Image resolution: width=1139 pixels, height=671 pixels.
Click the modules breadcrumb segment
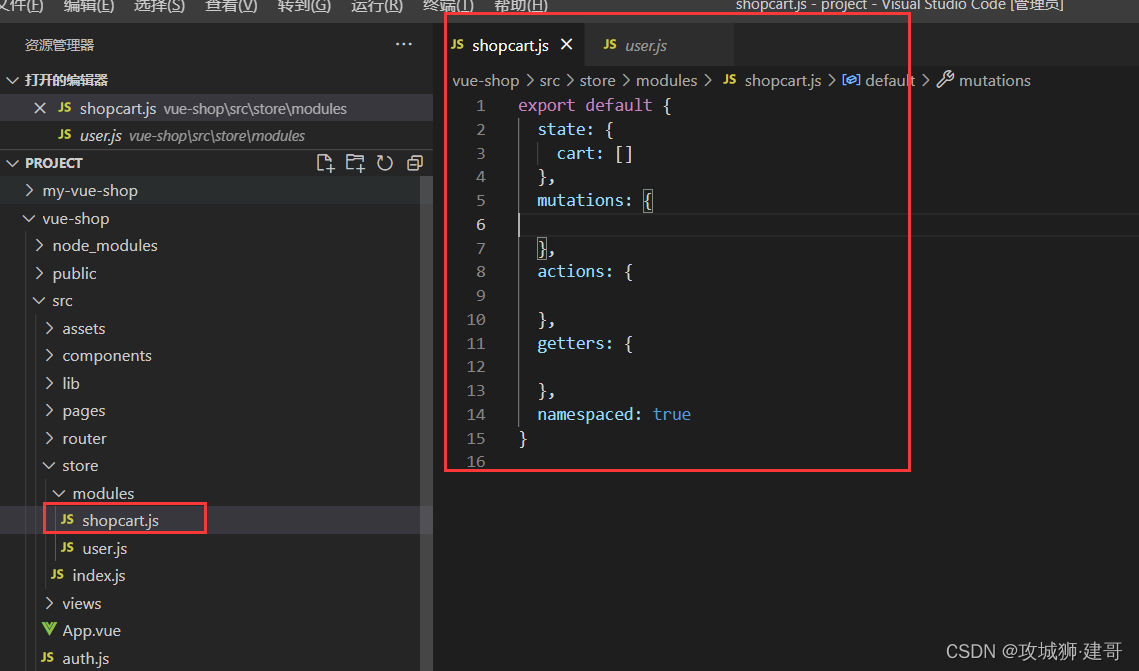pyautogui.click(x=666, y=80)
